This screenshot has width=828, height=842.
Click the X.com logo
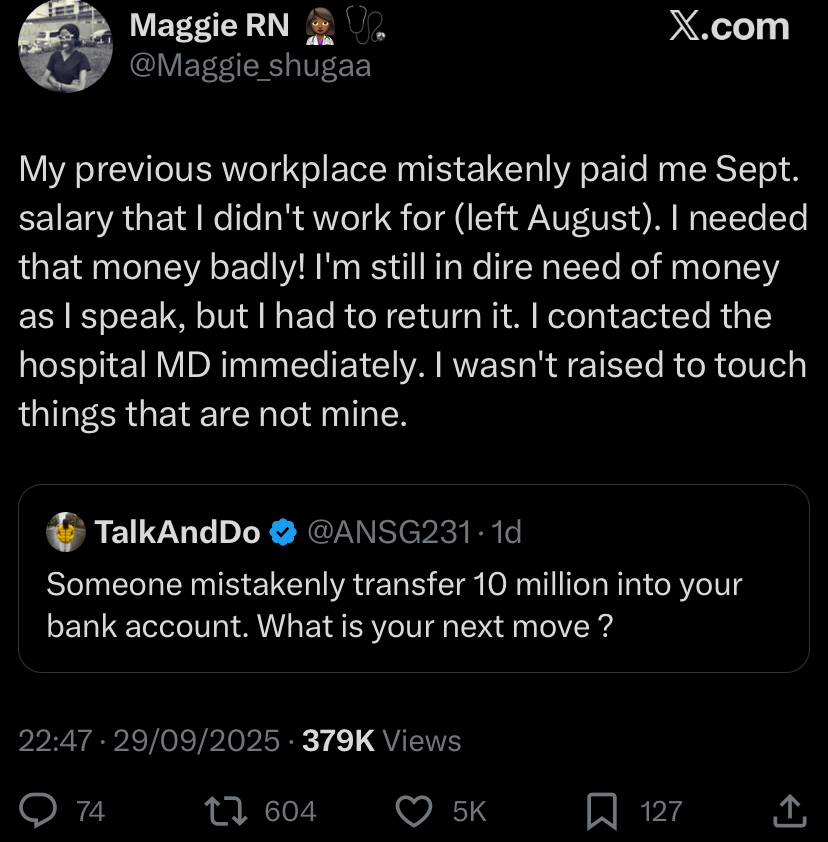click(x=728, y=27)
